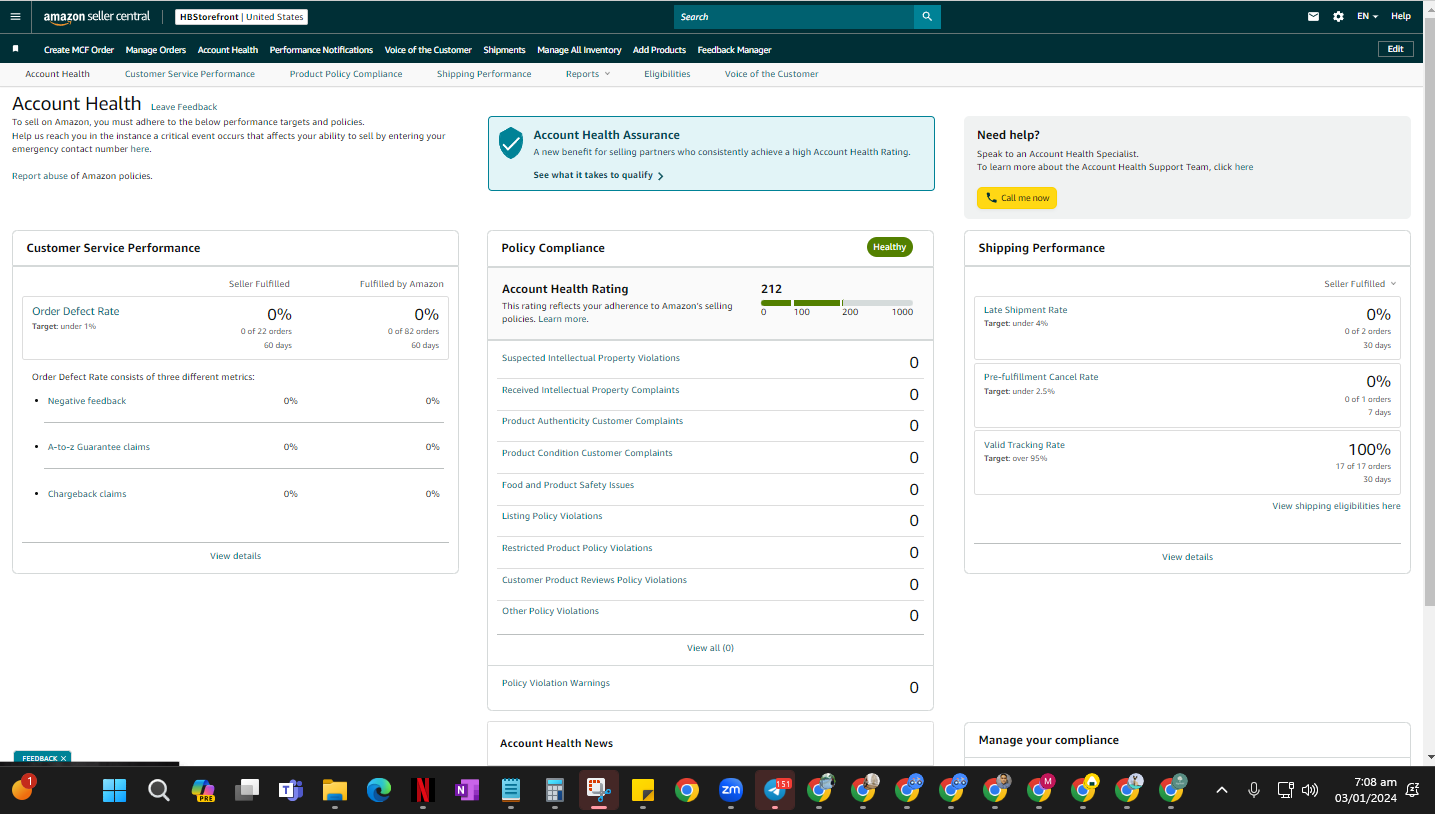
Task: Open Feedback Manager
Action: point(734,50)
